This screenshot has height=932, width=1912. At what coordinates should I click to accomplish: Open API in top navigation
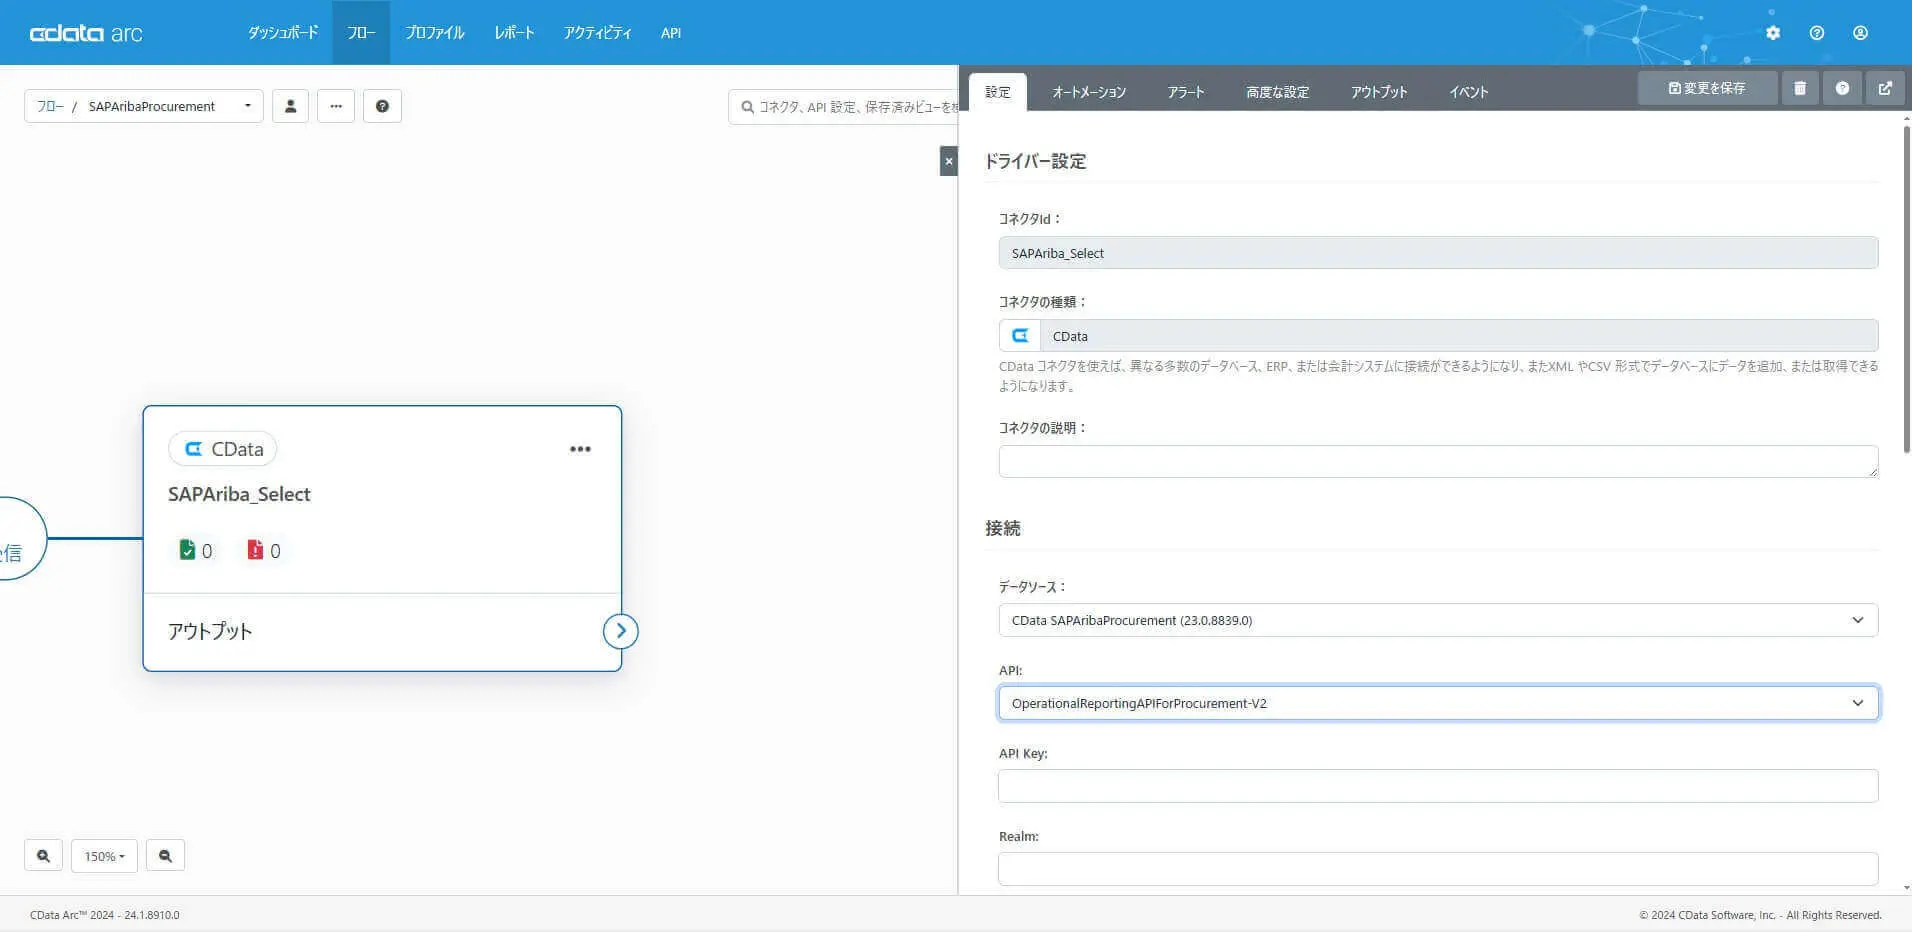click(x=671, y=33)
